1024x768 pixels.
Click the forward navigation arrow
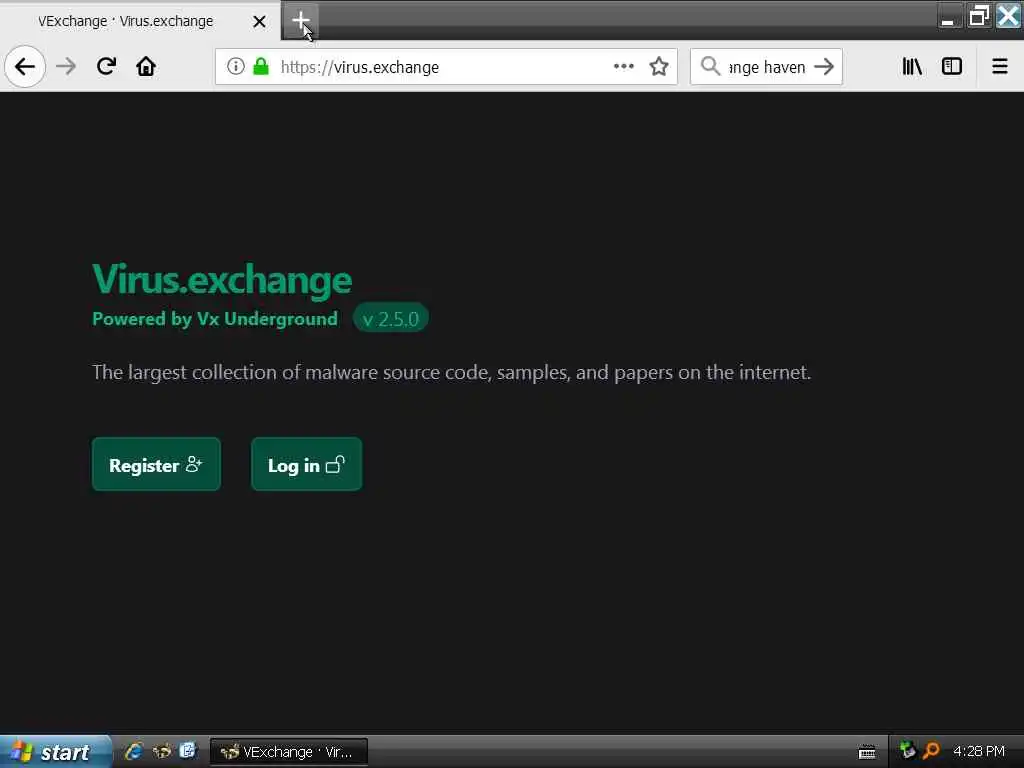click(x=66, y=67)
